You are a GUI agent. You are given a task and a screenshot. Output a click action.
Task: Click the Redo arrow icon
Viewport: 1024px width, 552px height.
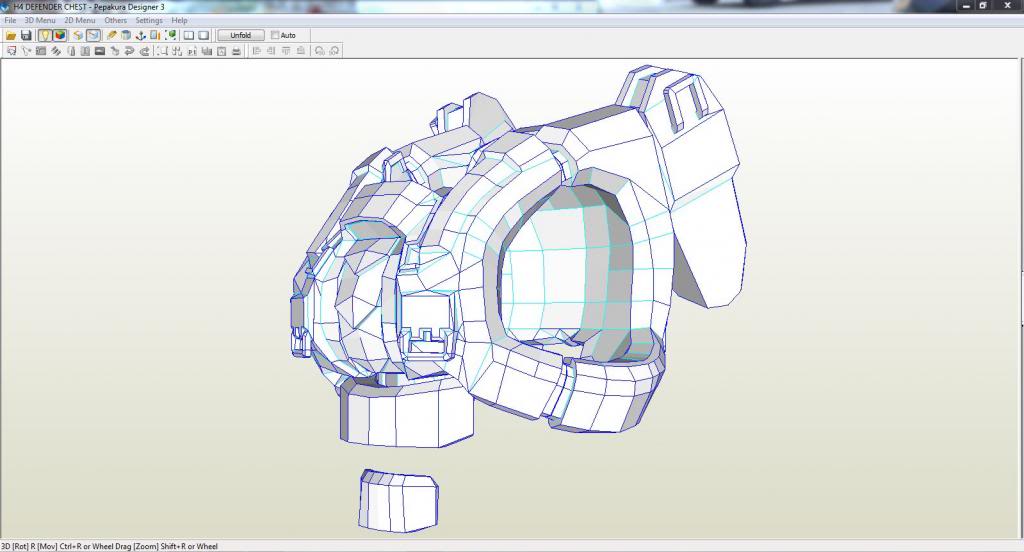tap(144, 51)
